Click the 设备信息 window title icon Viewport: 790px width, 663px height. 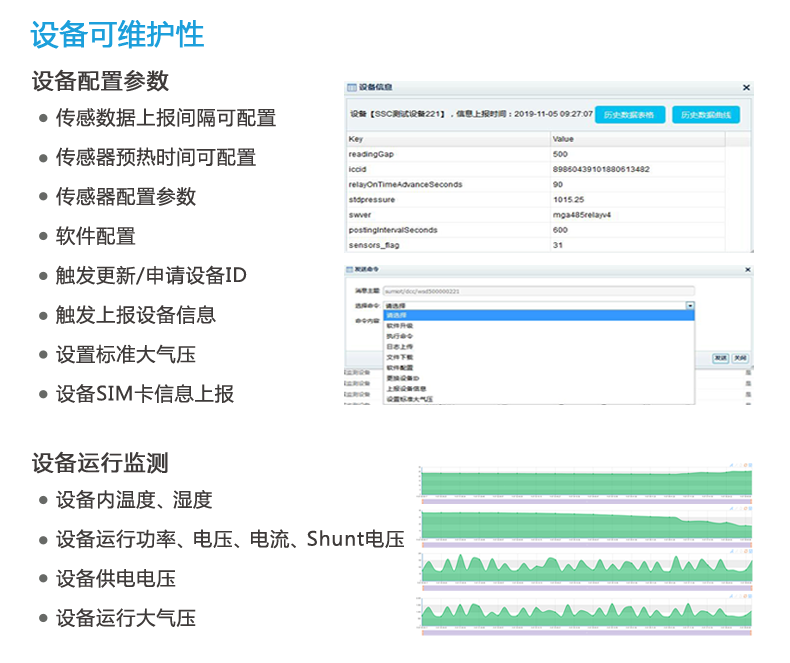351,88
